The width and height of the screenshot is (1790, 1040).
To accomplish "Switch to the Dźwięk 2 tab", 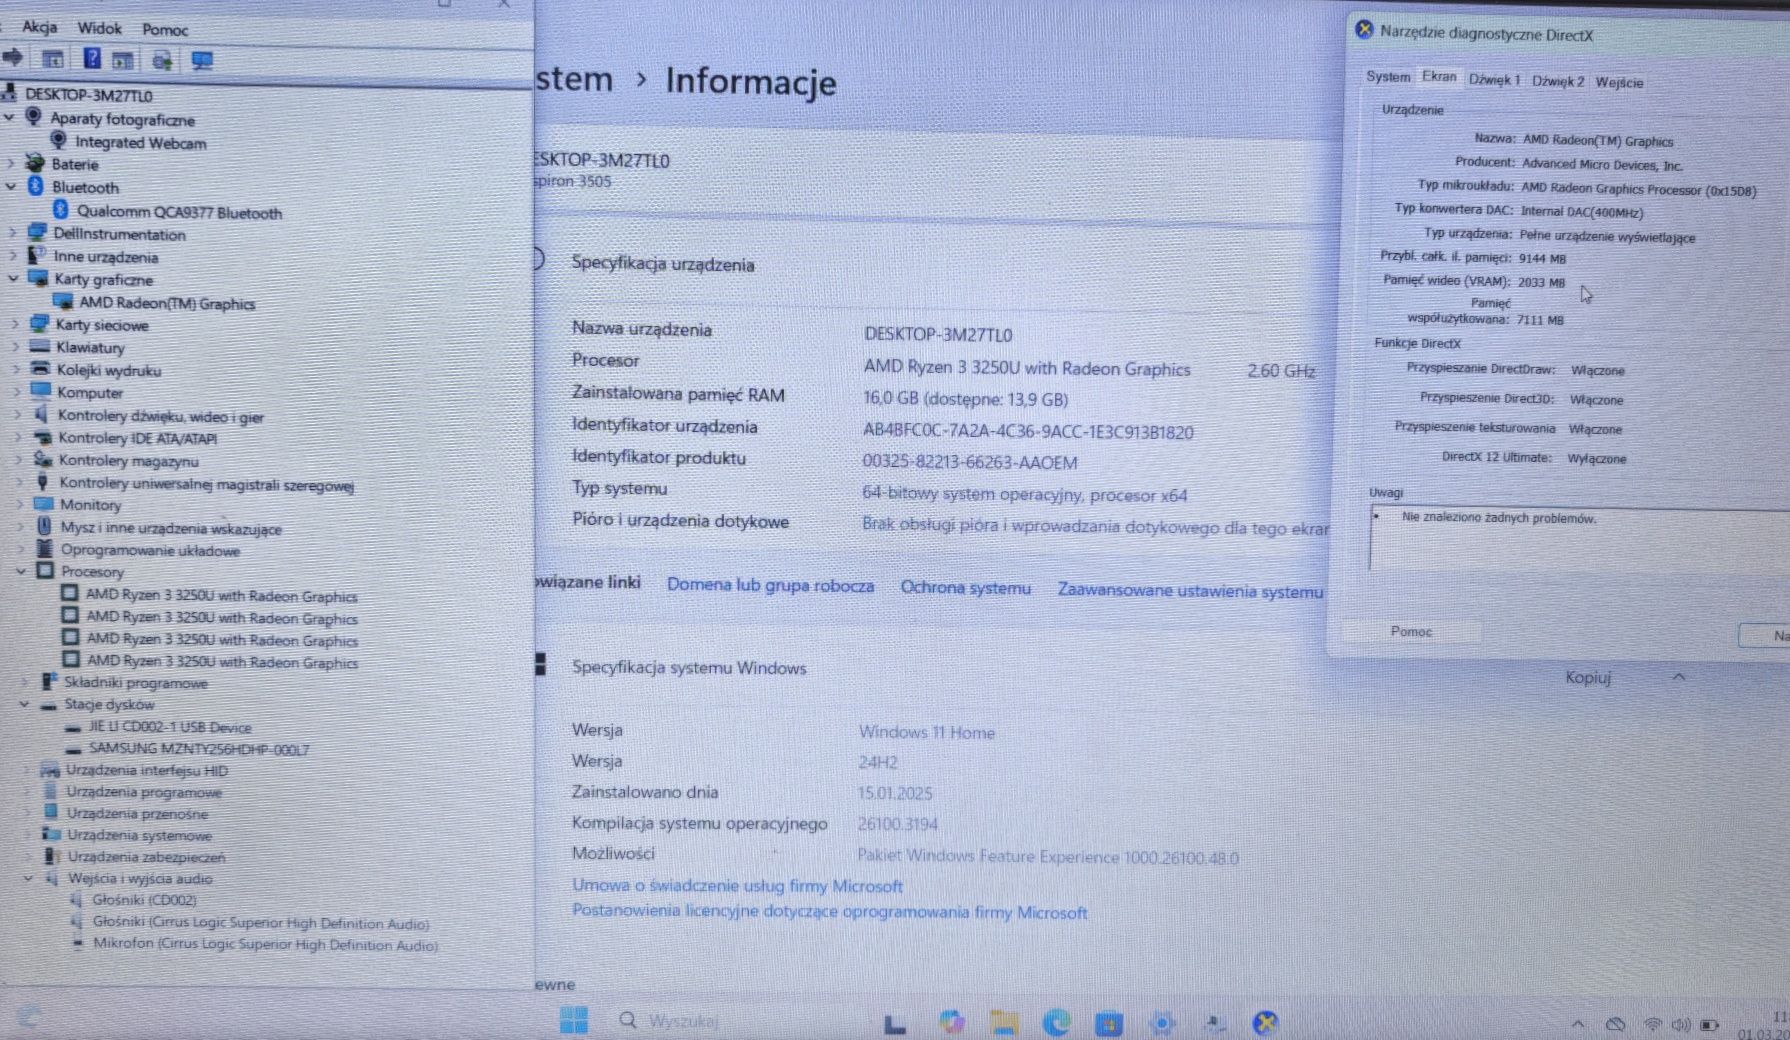I will pos(1558,81).
